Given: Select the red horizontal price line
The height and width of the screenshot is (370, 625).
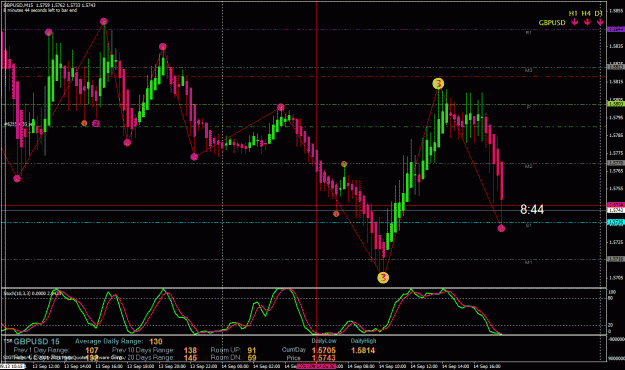Looking at the screenshot, I should pyautogui.click(x=303, y=205).
